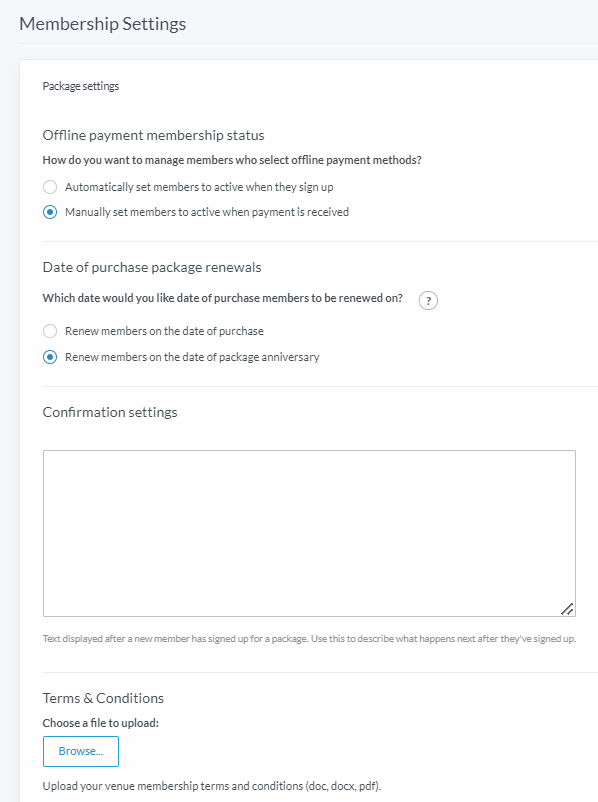Choose renew on package anniversary radio

coord(50,357)
